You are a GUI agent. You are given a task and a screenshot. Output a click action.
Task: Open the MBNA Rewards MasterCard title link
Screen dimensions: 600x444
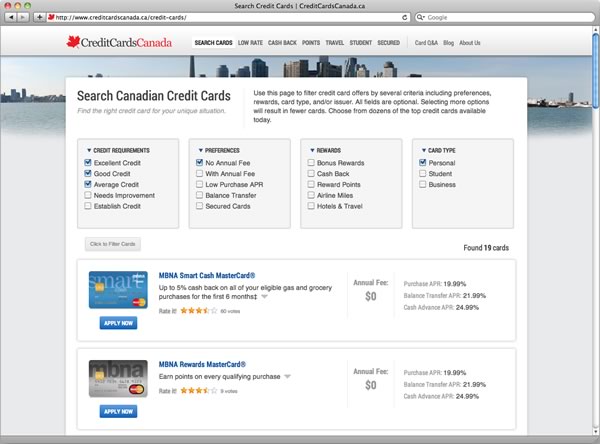coord(202,364)
